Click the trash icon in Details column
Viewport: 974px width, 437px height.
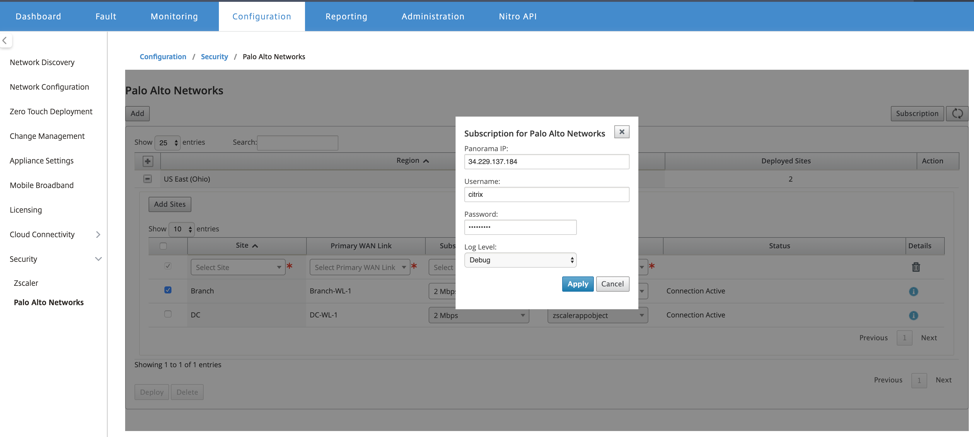click(x=915, y=267)
